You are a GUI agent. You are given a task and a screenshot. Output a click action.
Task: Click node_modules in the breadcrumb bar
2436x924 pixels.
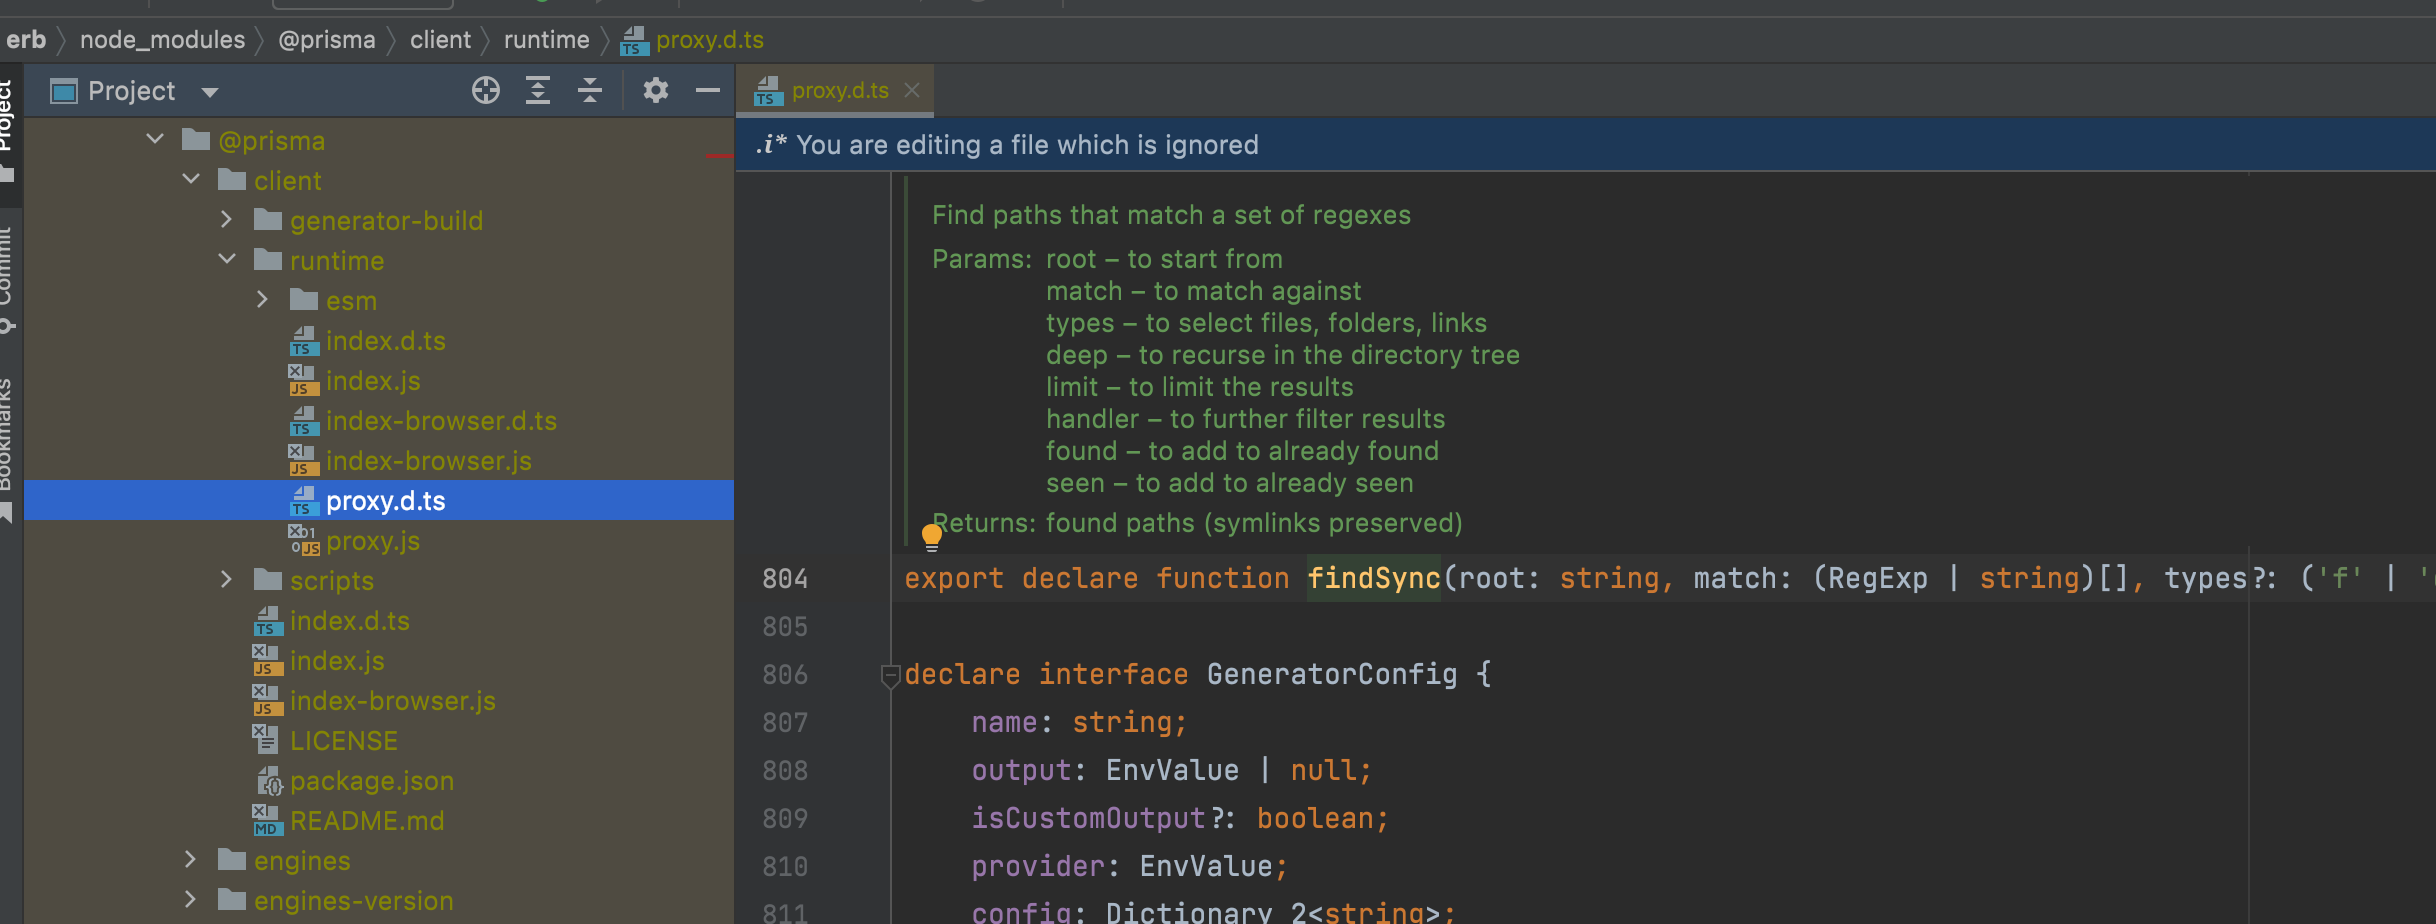point(162,40)
